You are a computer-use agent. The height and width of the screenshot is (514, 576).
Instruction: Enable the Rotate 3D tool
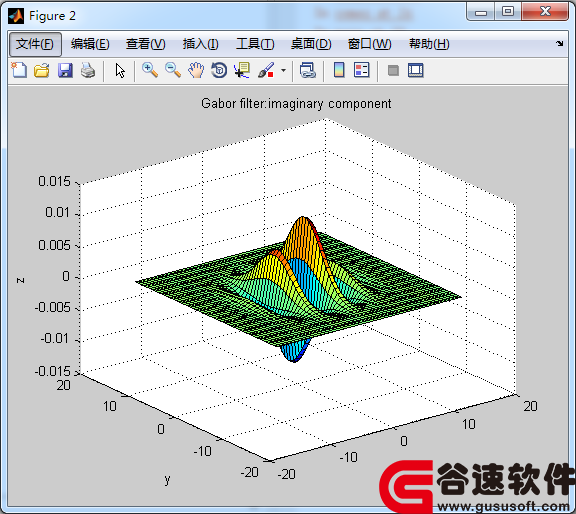pos(219,70)
